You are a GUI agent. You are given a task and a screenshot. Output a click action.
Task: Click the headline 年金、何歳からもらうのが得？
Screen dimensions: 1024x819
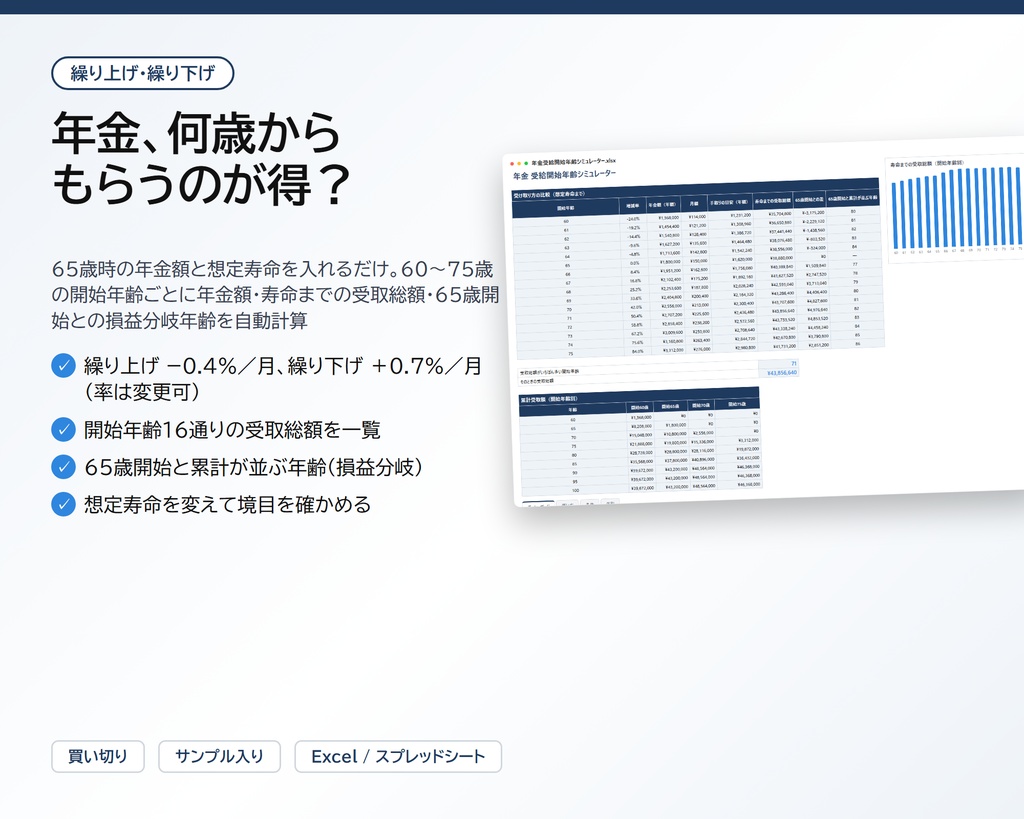click(x=201, y=159)
